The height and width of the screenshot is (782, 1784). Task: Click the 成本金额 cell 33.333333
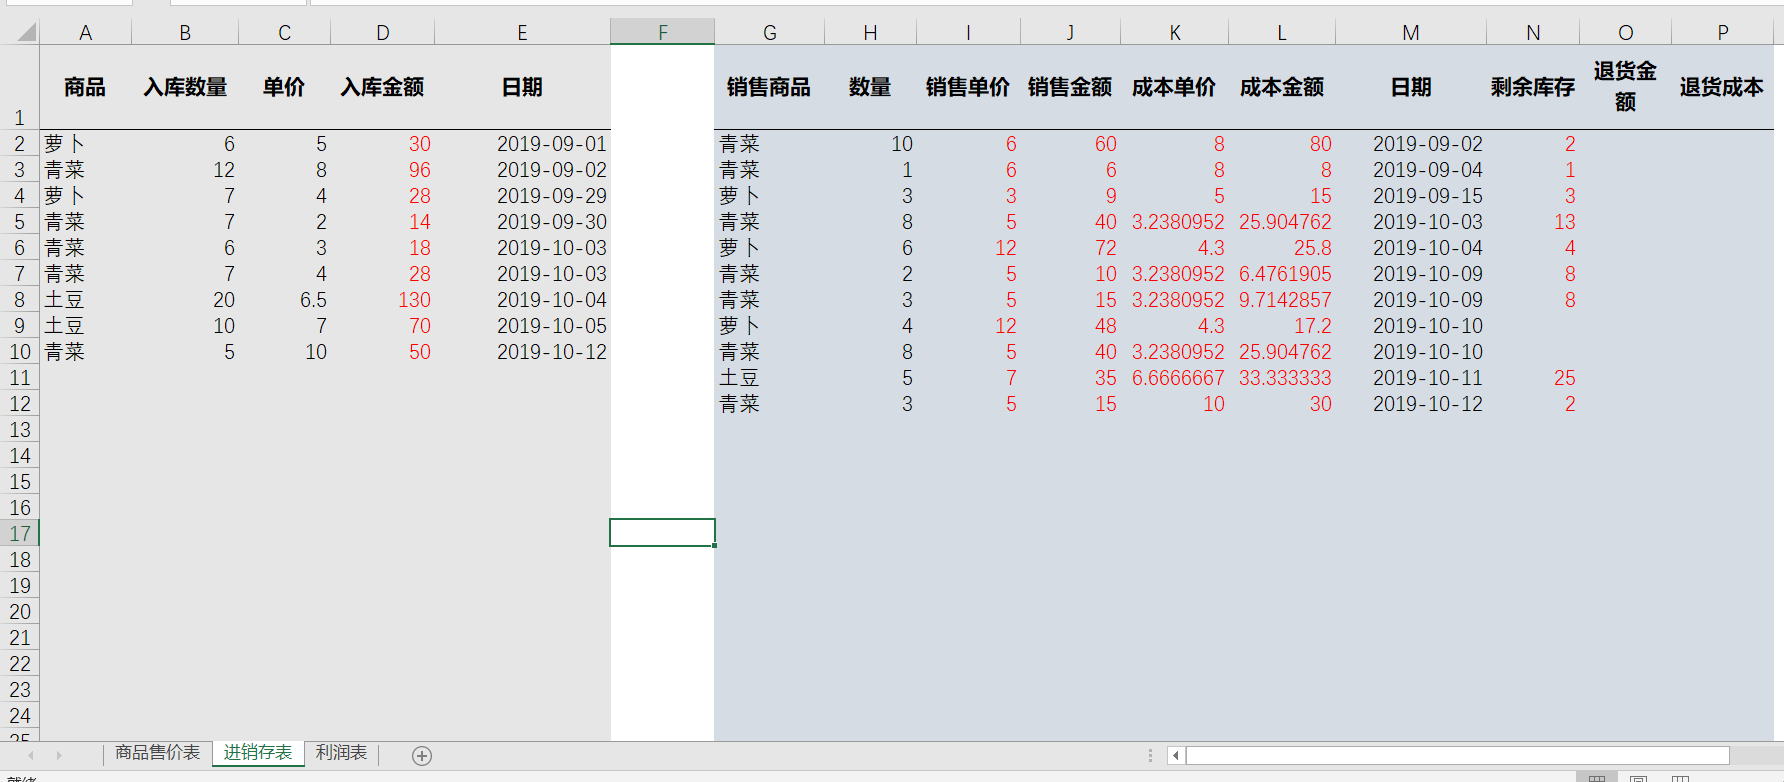[1282, 378]
